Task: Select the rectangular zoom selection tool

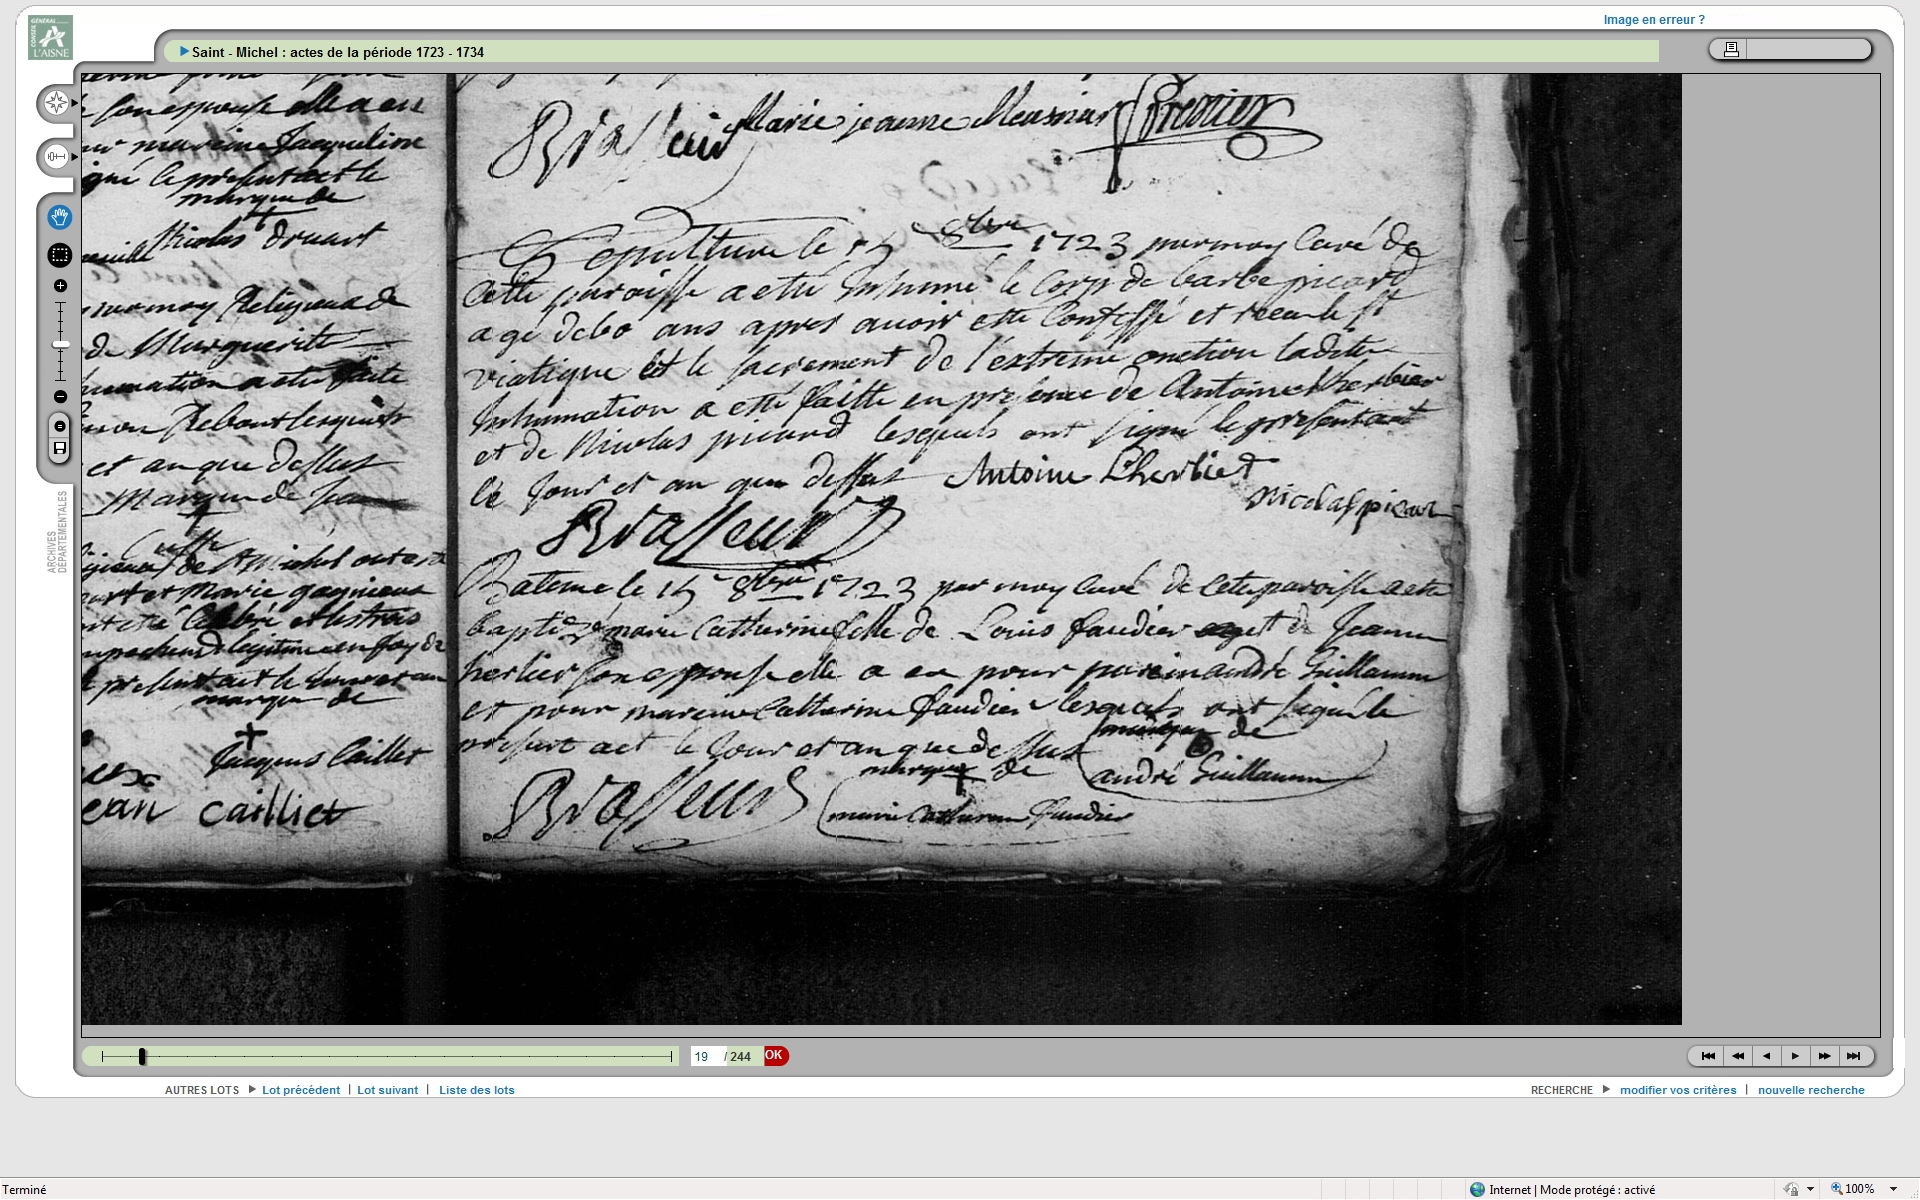Action: (60, 255)
